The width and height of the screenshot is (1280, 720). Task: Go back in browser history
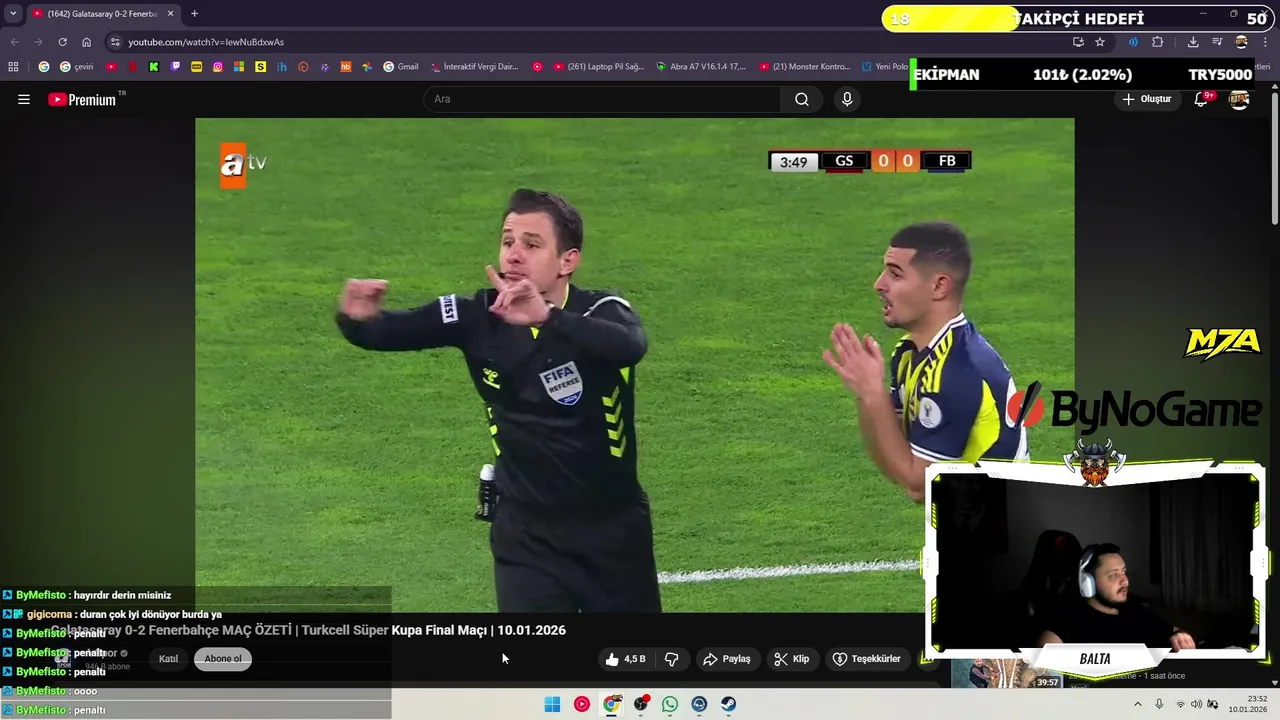[x=14, y=42]
